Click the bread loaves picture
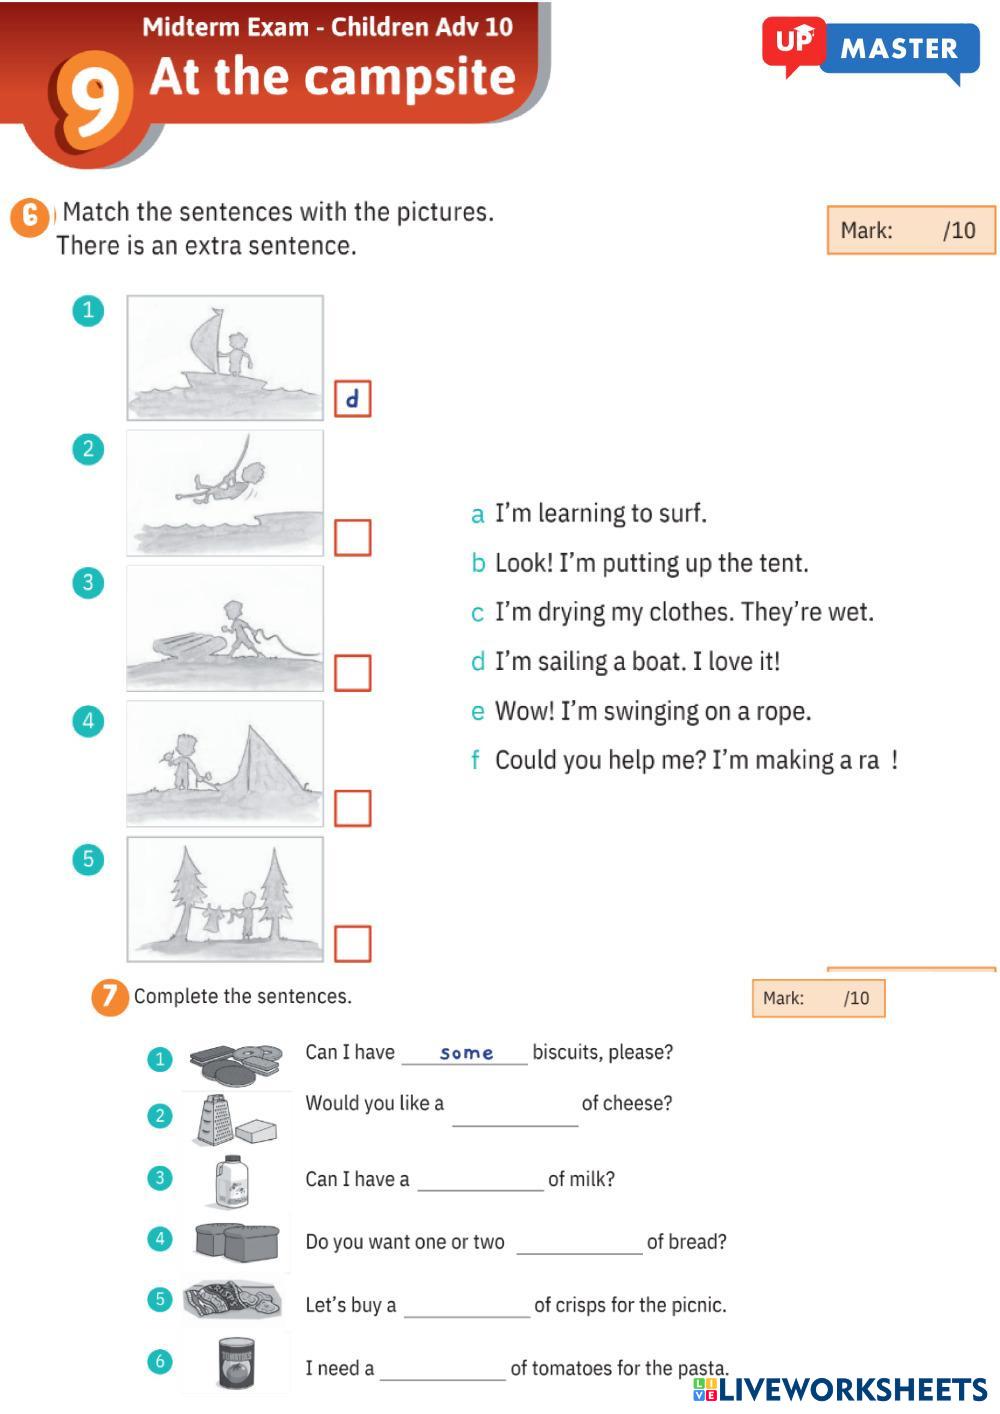The width and height of the screenshot is (1000, 1414). point(237,1242)
